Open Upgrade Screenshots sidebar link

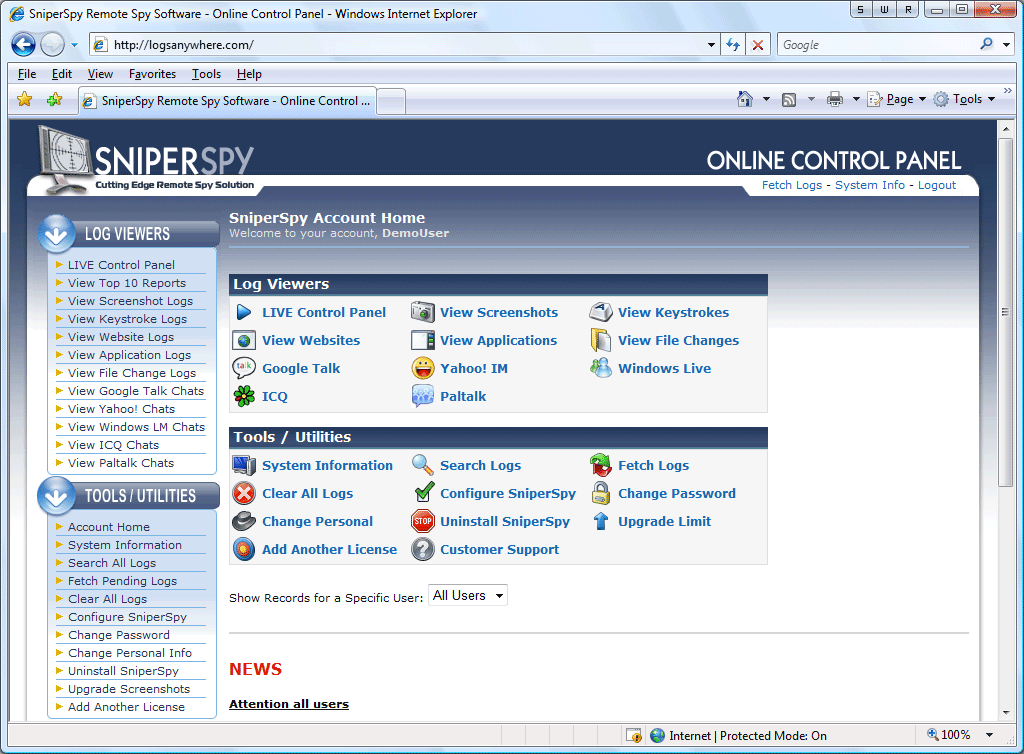pos(129,689)
